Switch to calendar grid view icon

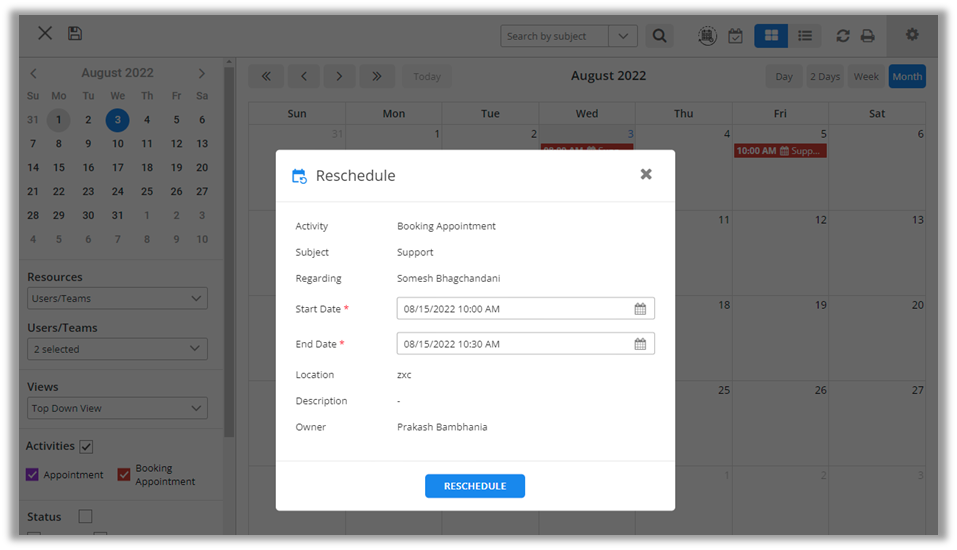(x=771, y=36)
